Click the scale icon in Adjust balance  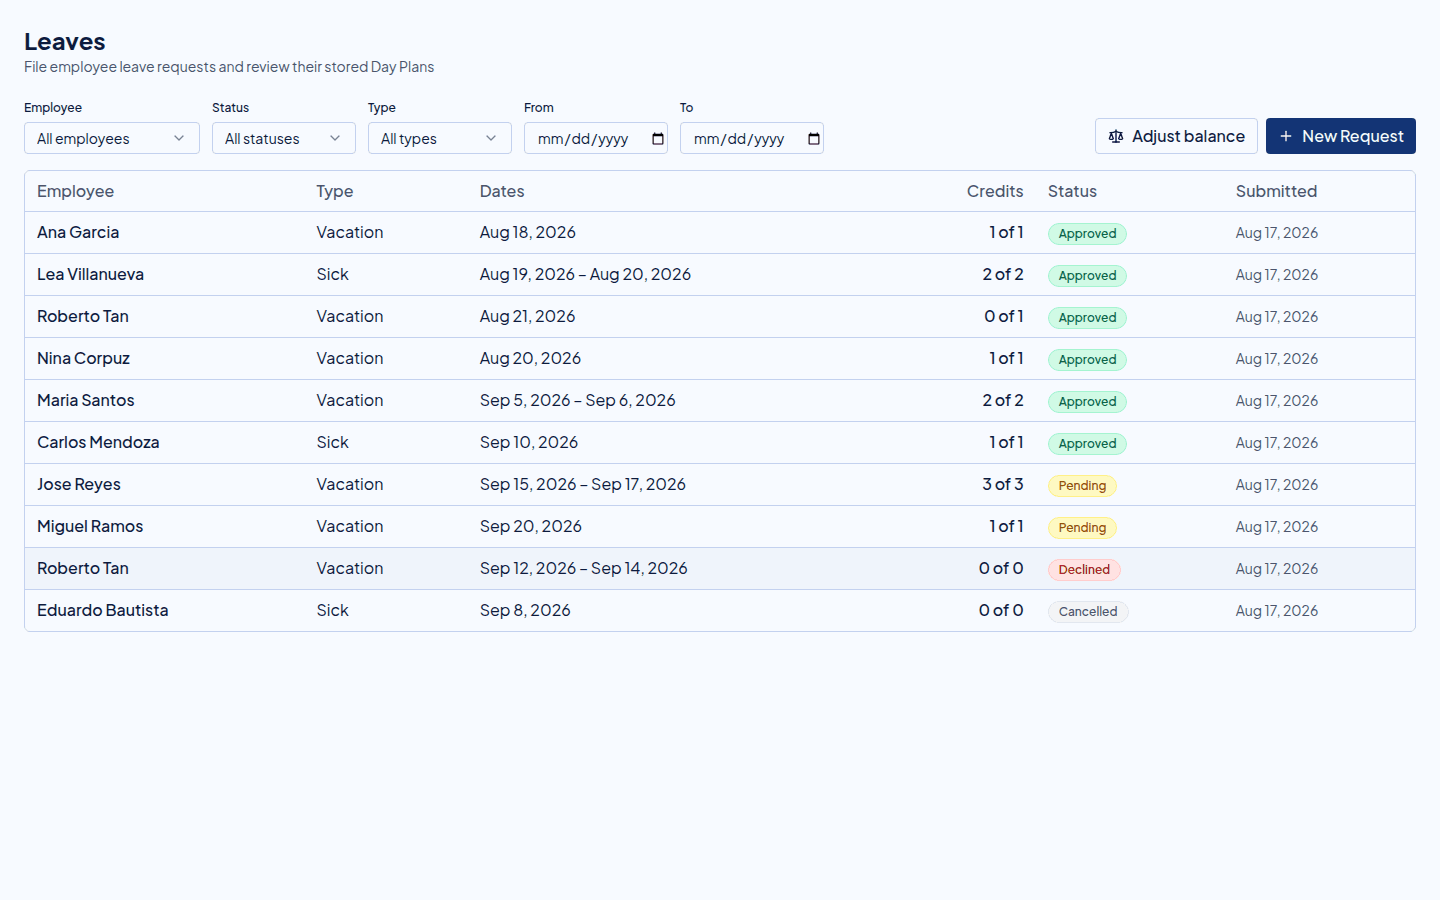[1116, 136]
